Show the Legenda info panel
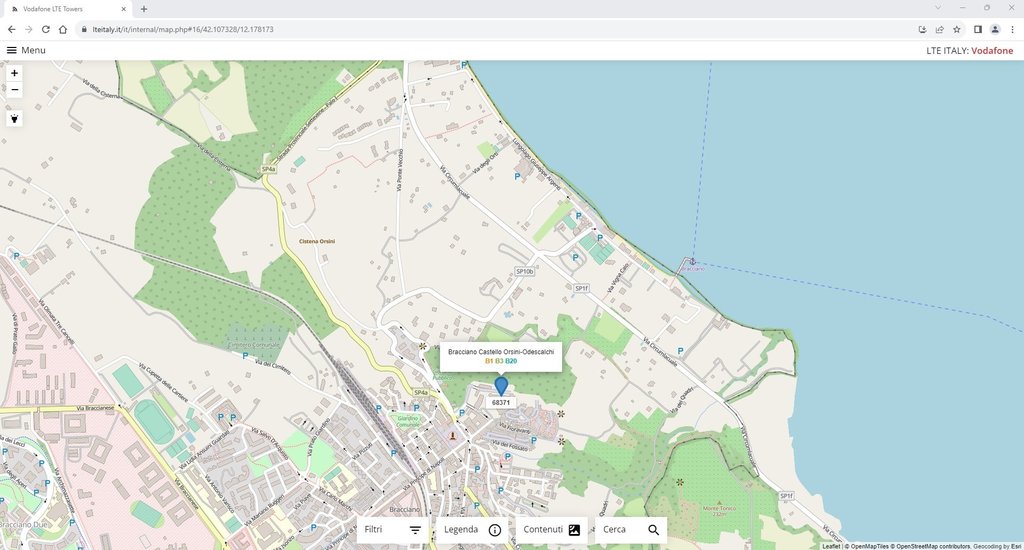 [x=472, y=530]
